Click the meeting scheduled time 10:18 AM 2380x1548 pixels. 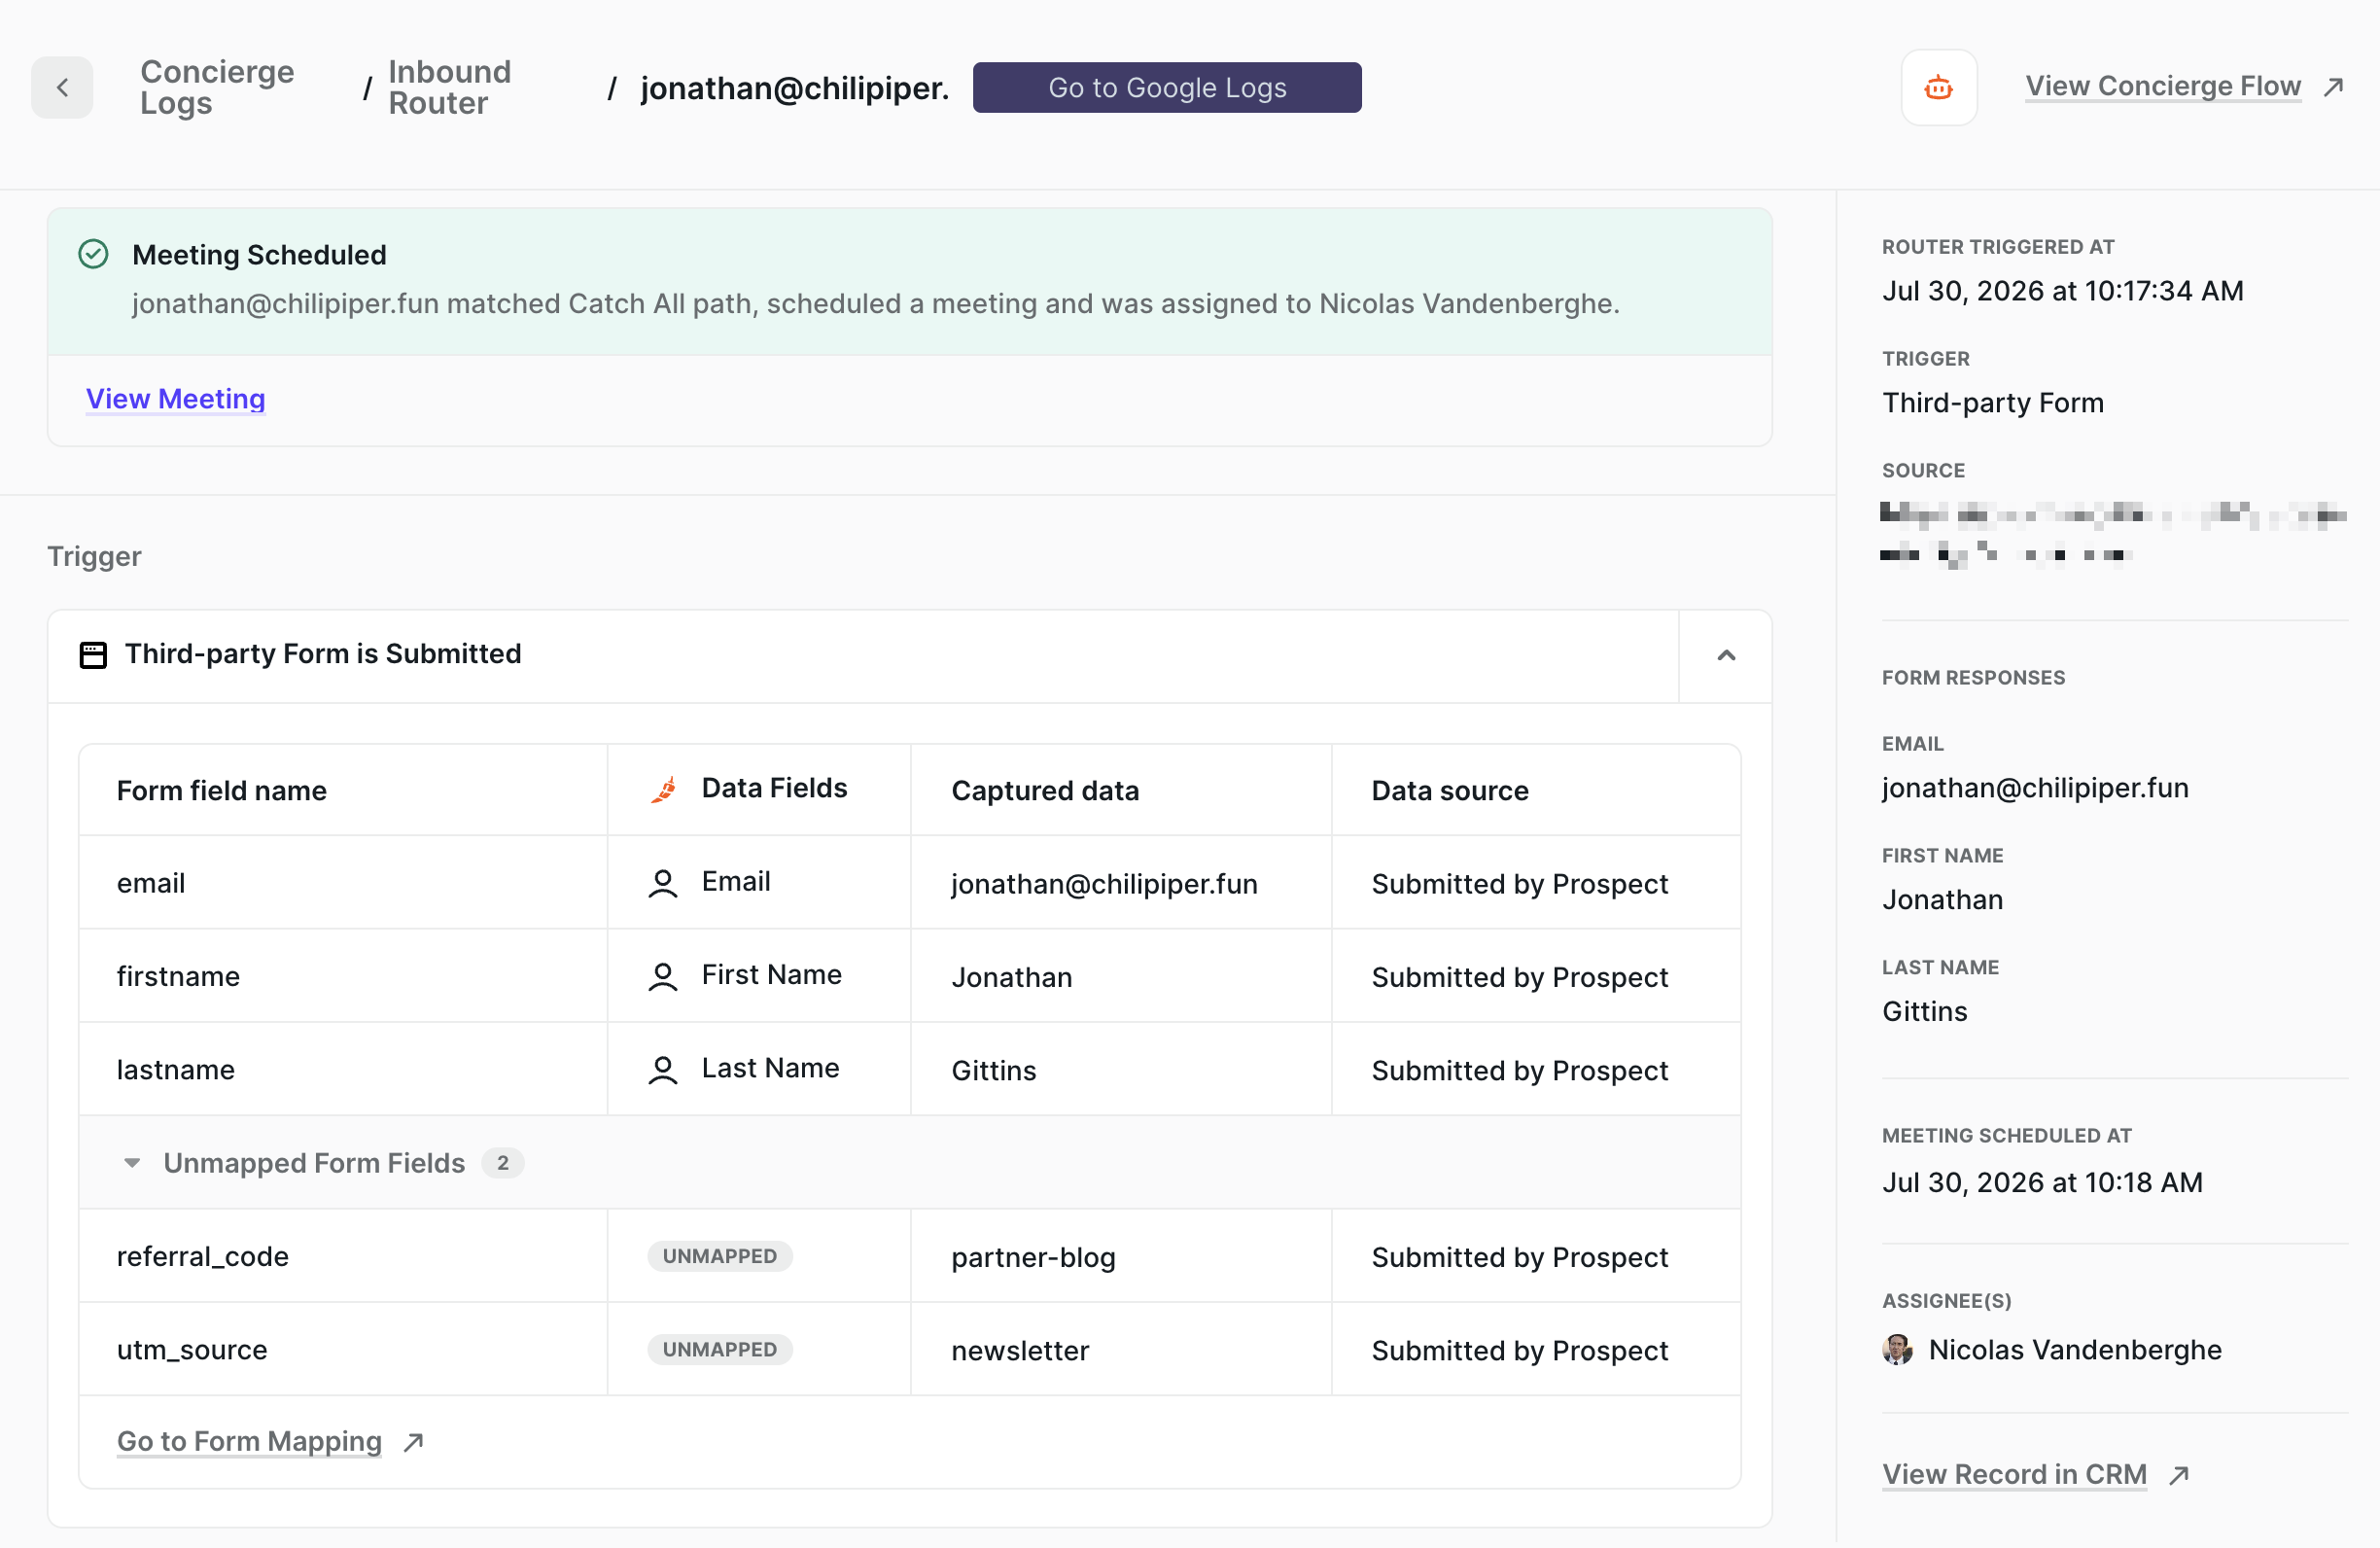2042,1183
